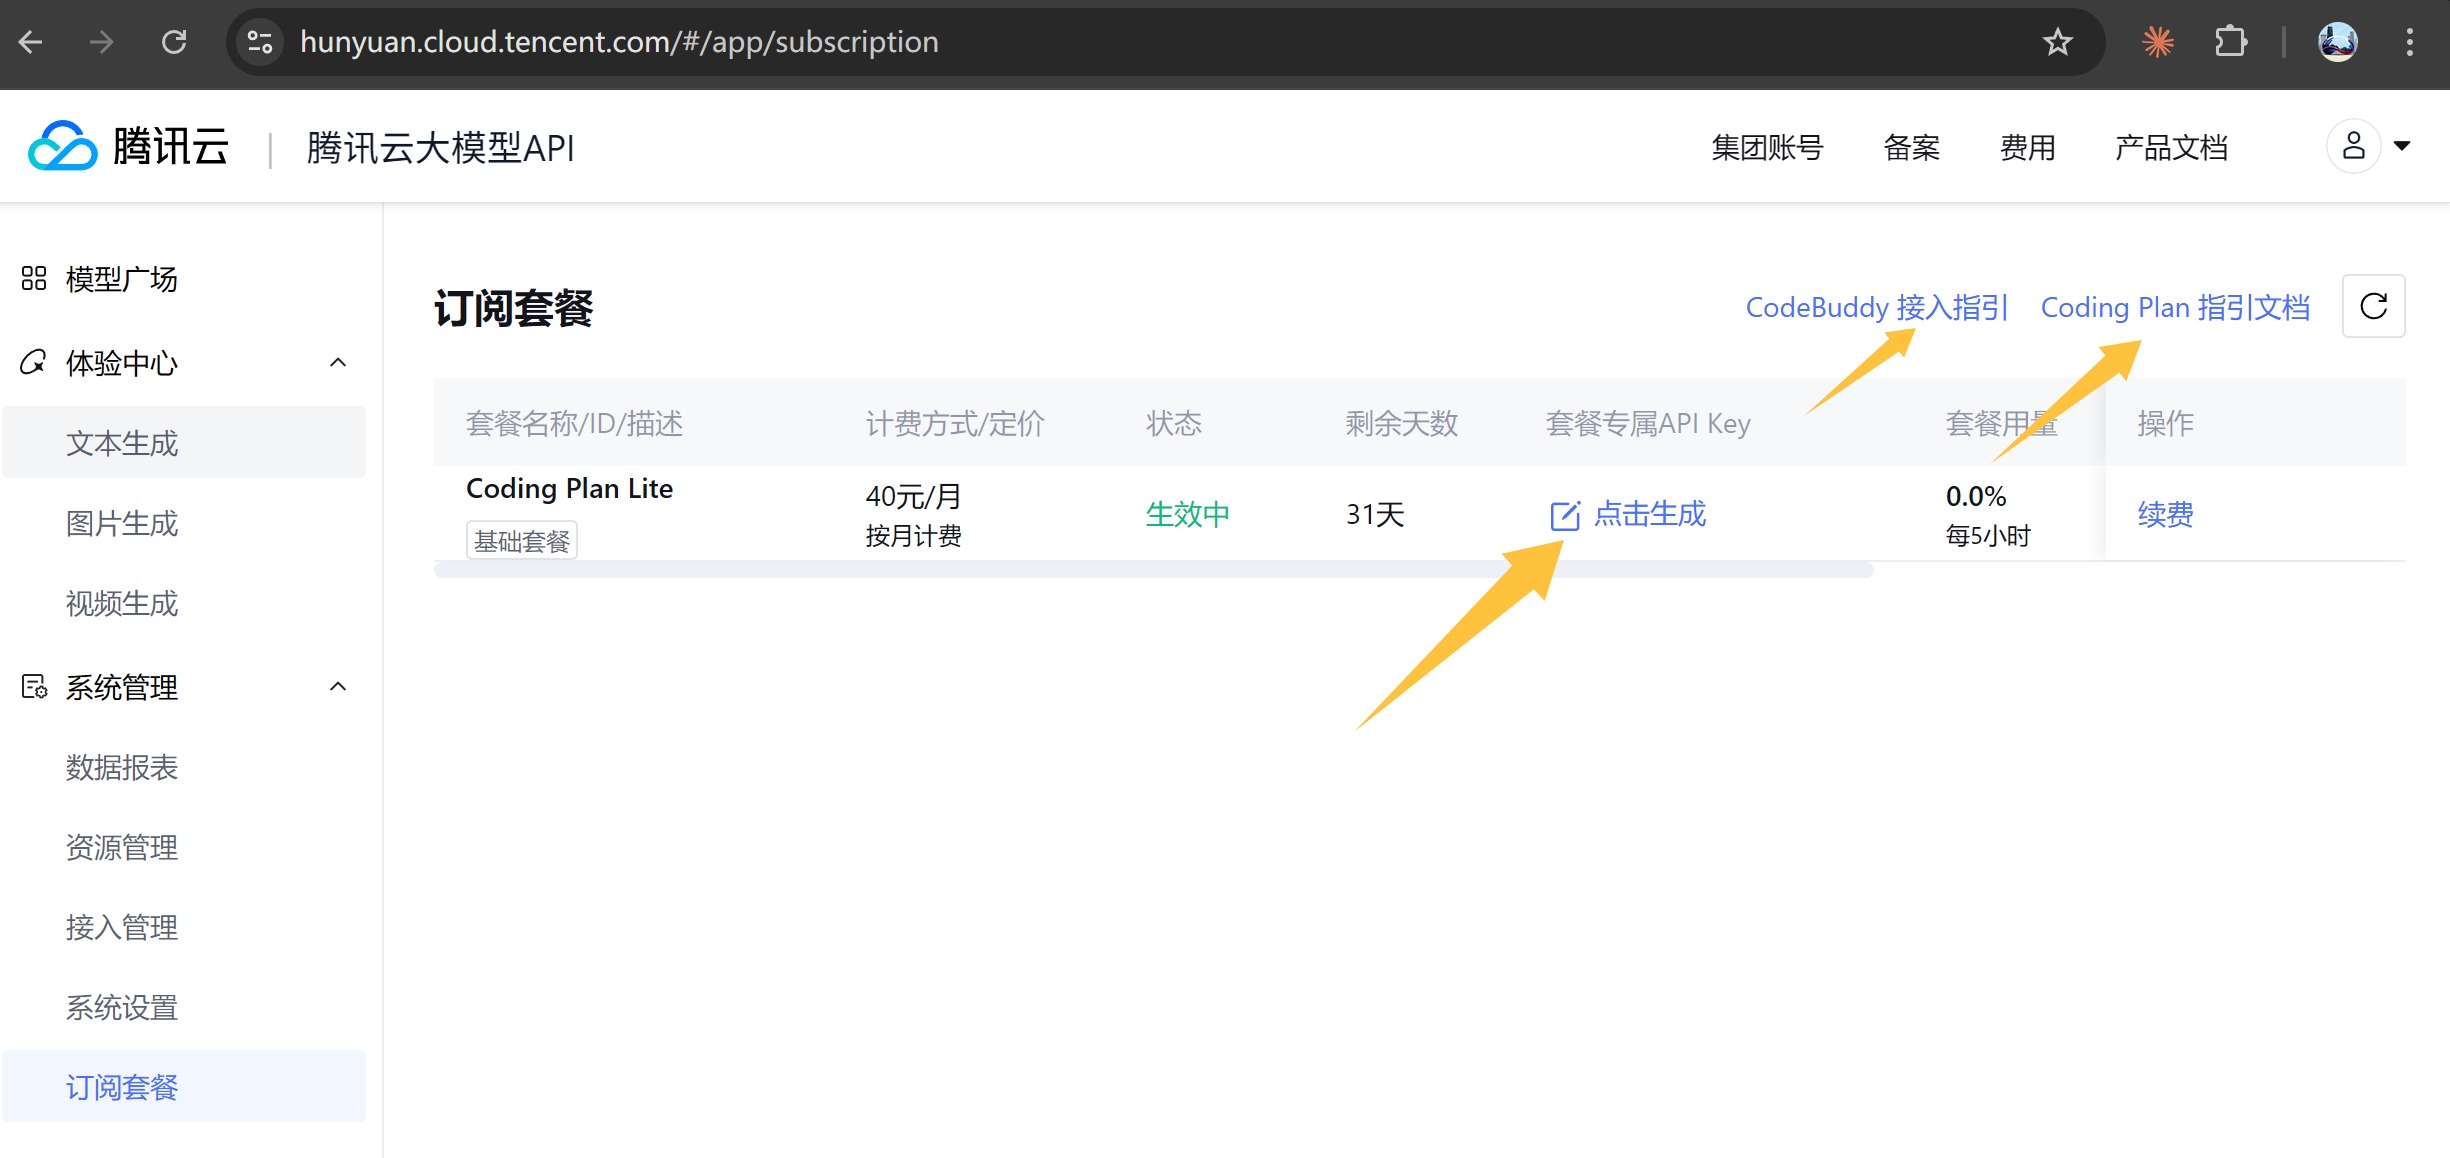Open the browser extensions puzzle icon
Image resolution: width=2450 pixels, height=1158 pixels.
(x=2230, y=42)
